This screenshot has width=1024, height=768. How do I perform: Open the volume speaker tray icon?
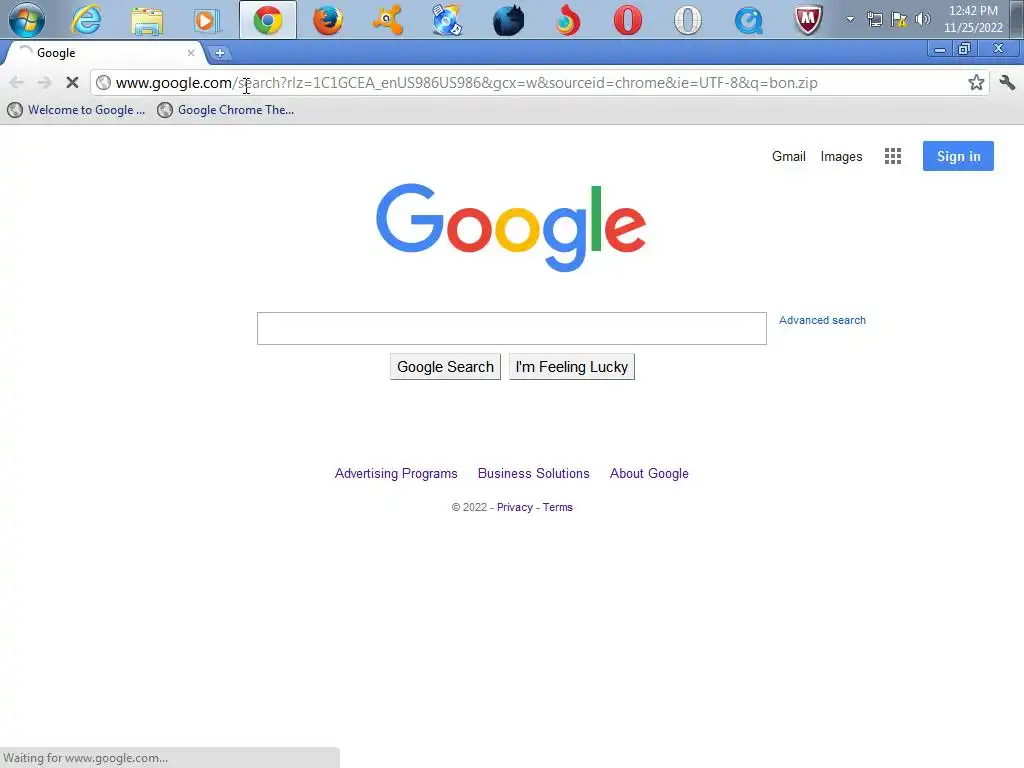pos(922,19)
